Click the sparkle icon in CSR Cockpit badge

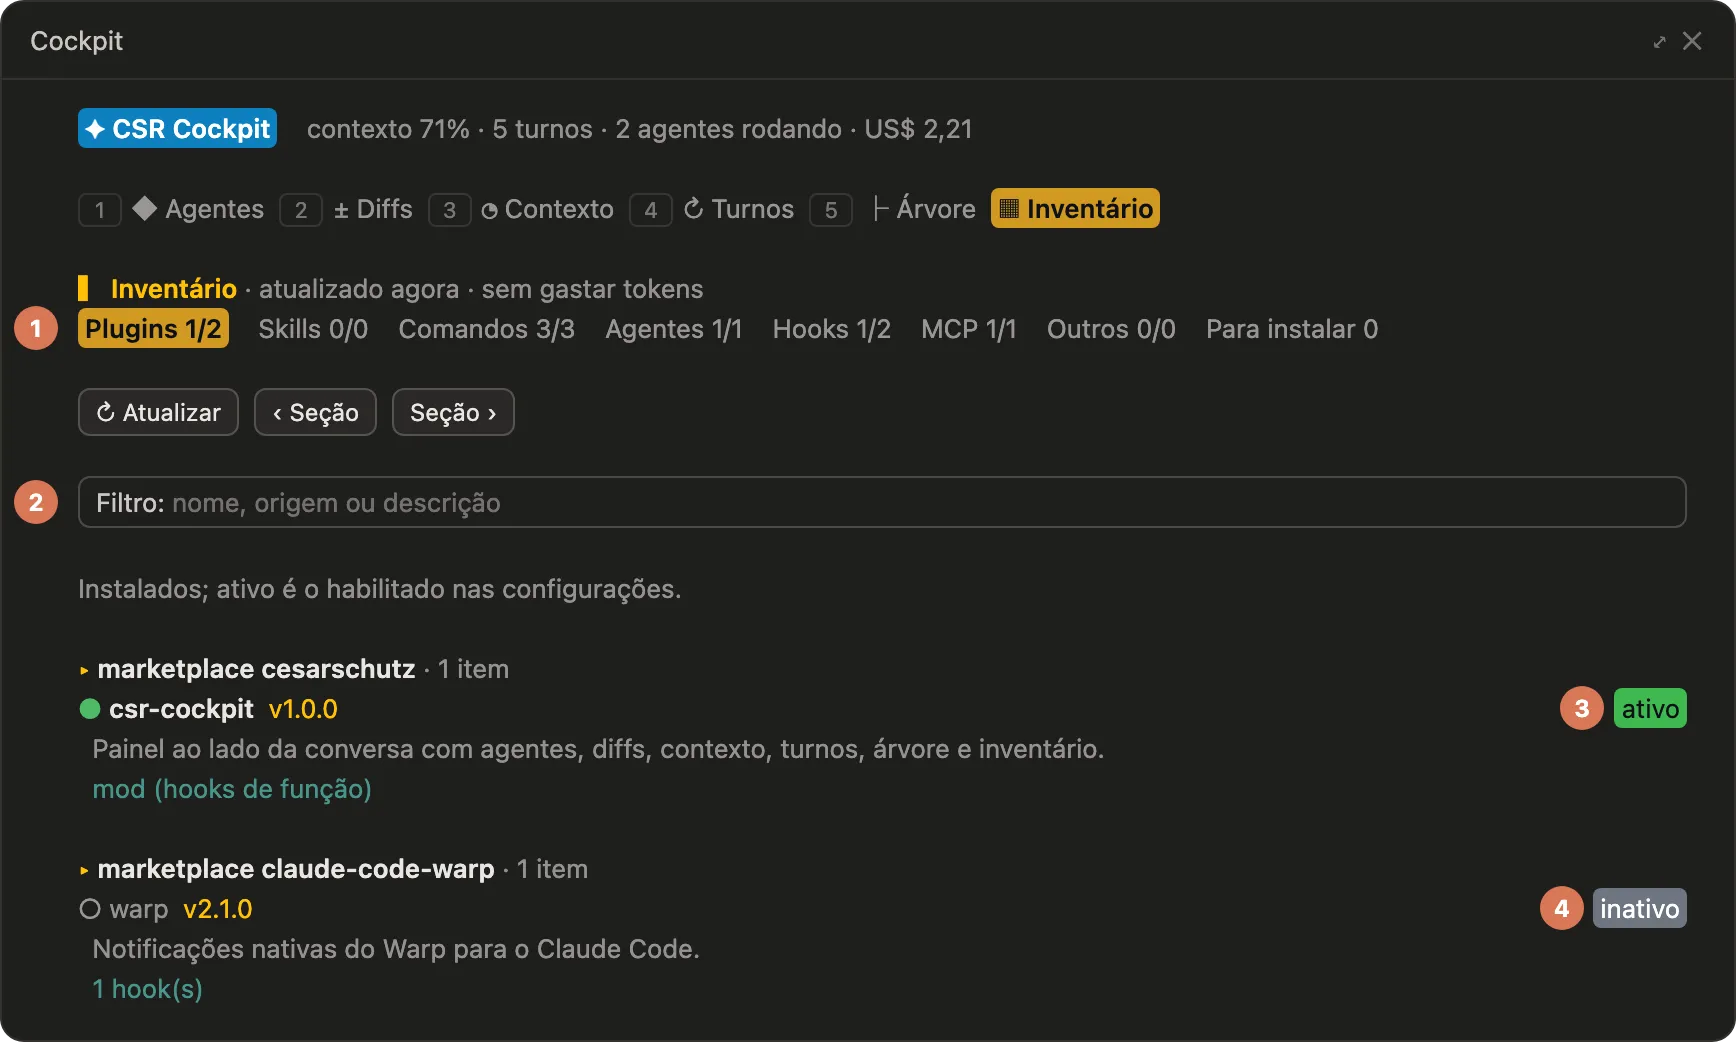(x=95, y=129)
